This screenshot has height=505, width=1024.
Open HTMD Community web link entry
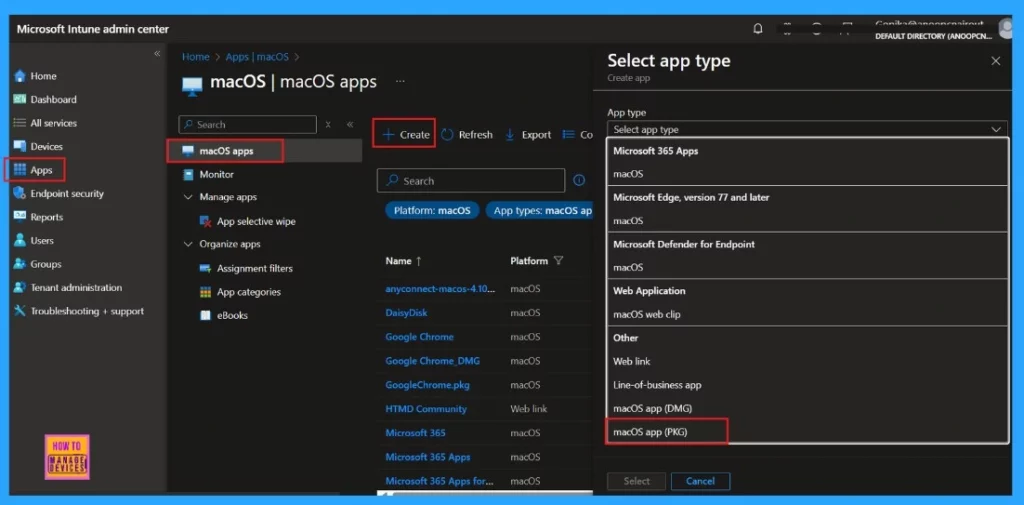(426, 409)
